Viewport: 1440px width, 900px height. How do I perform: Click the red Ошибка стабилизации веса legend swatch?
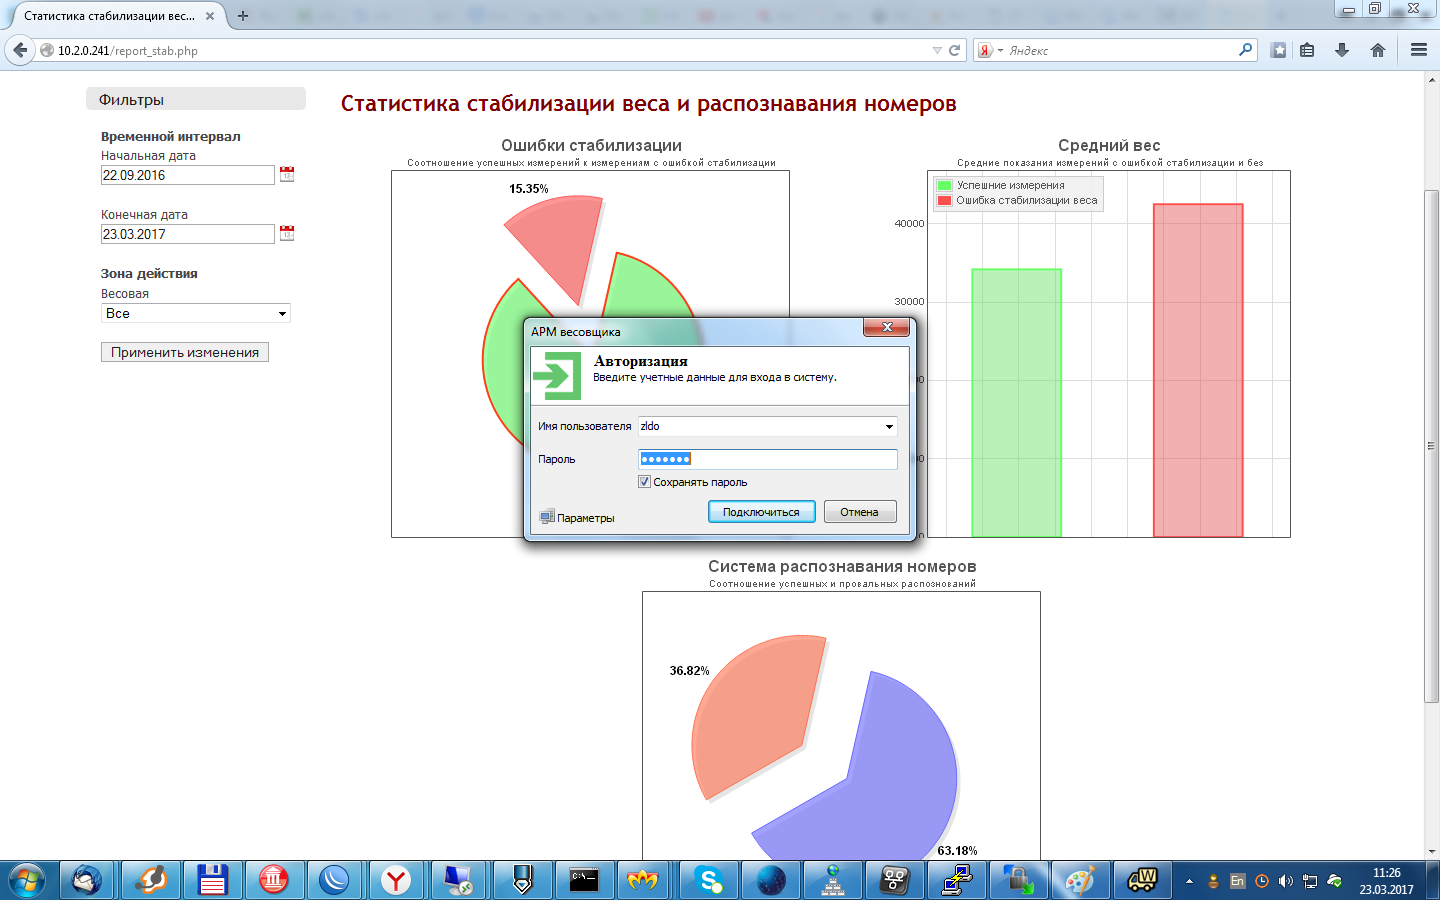pyautogui.click(x=944, y=200)
